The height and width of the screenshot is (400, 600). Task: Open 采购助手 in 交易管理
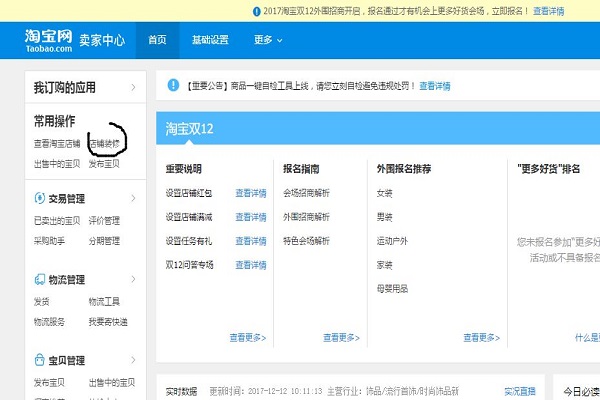click(49, 241)
